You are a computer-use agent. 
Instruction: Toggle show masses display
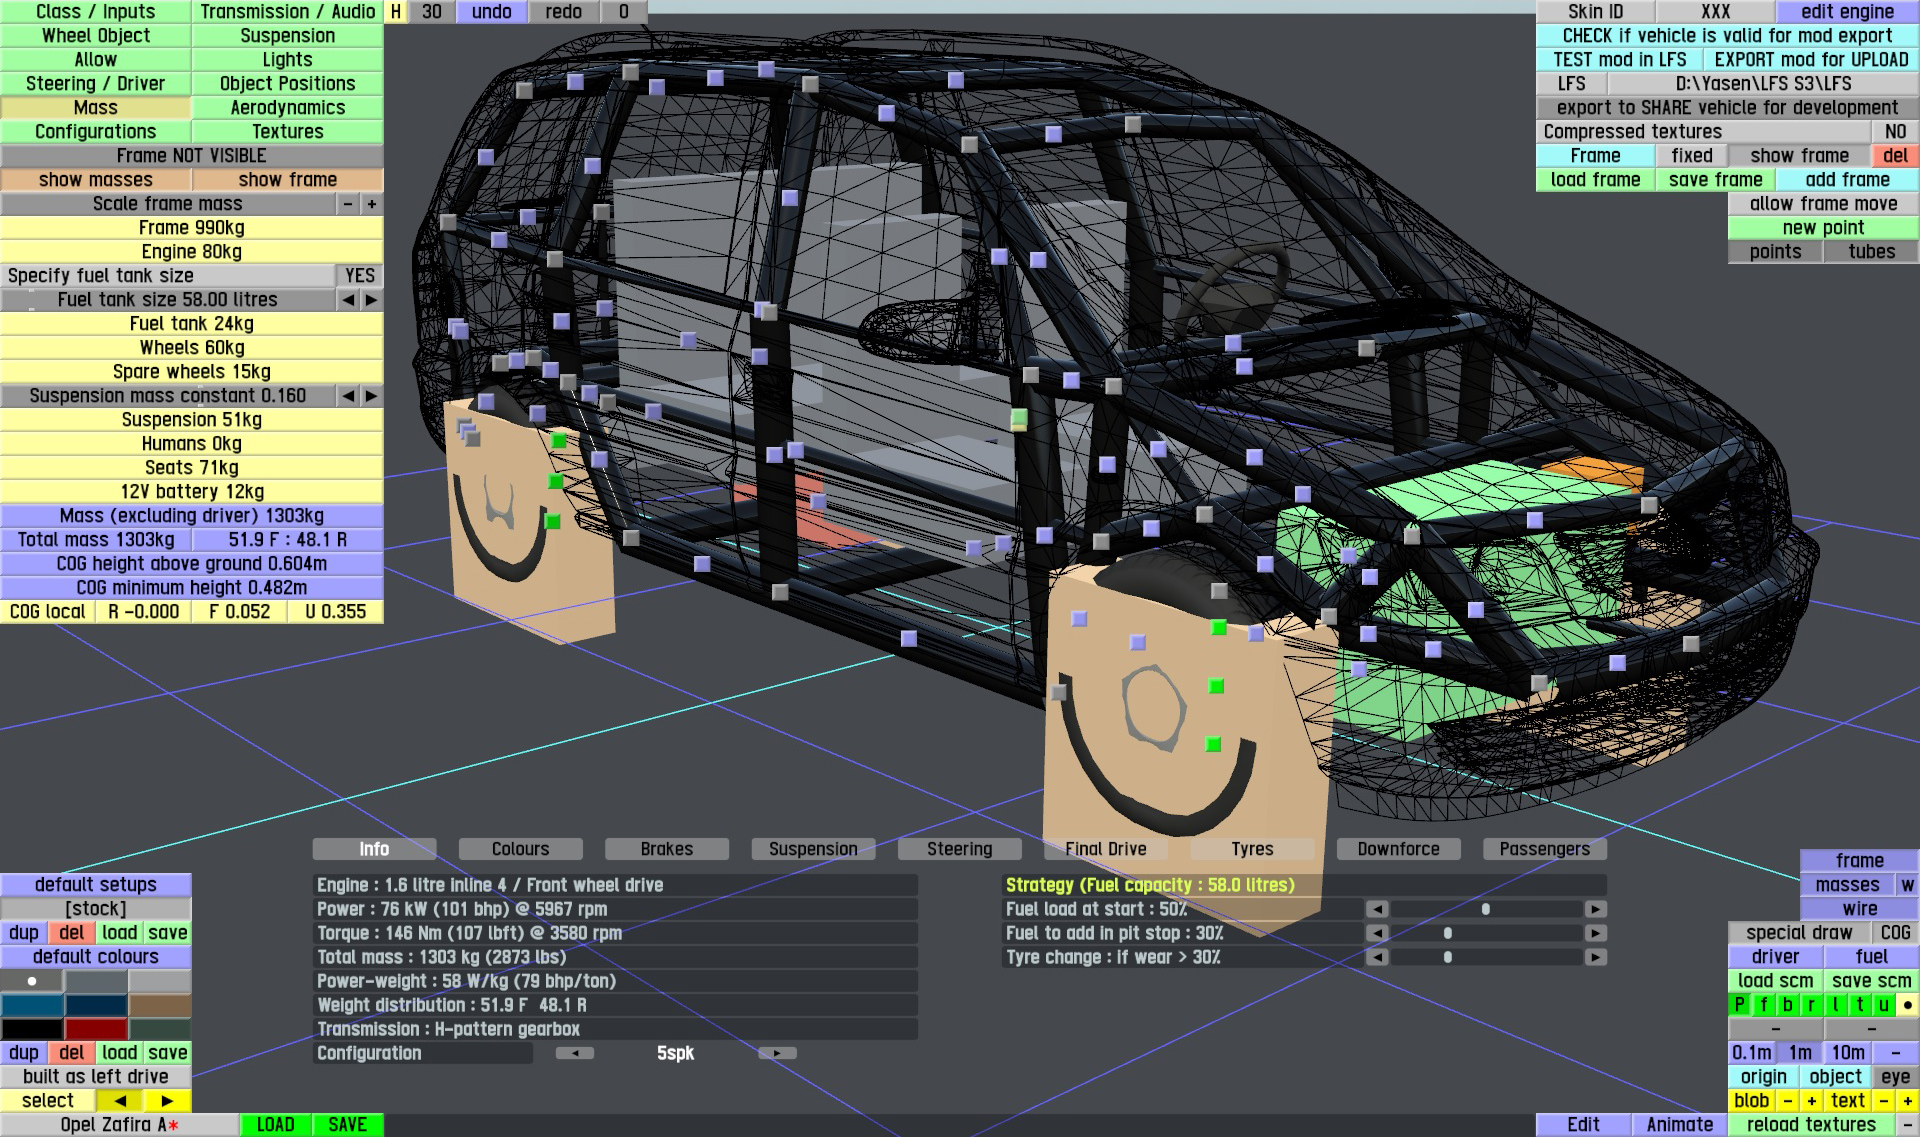(x=96, y=180)
